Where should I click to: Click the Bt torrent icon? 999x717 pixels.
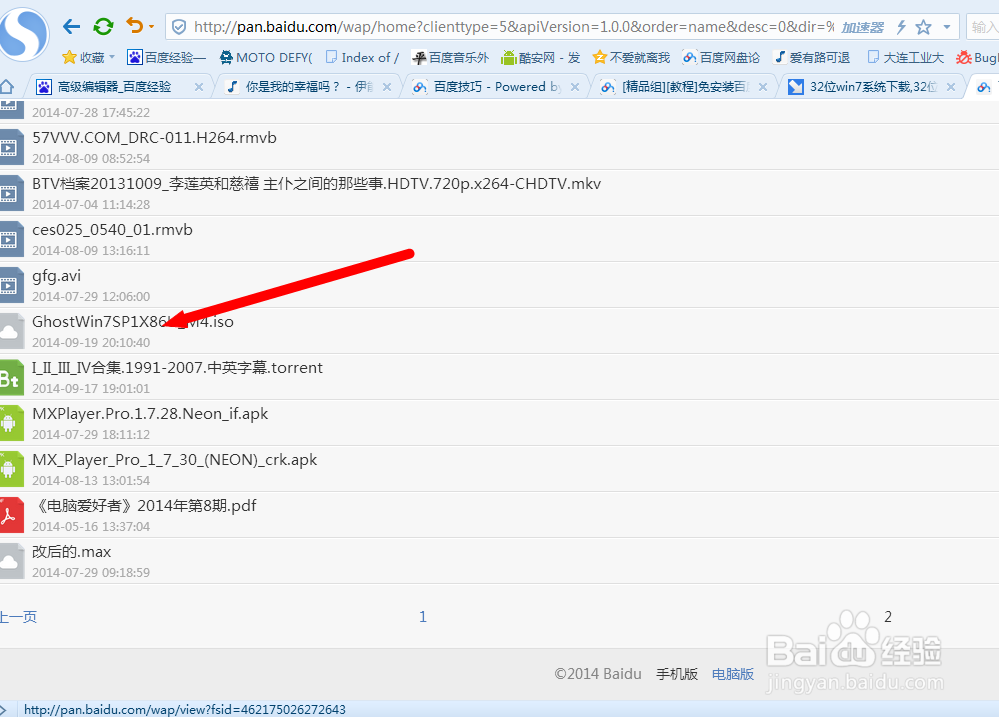pos(11,379)
